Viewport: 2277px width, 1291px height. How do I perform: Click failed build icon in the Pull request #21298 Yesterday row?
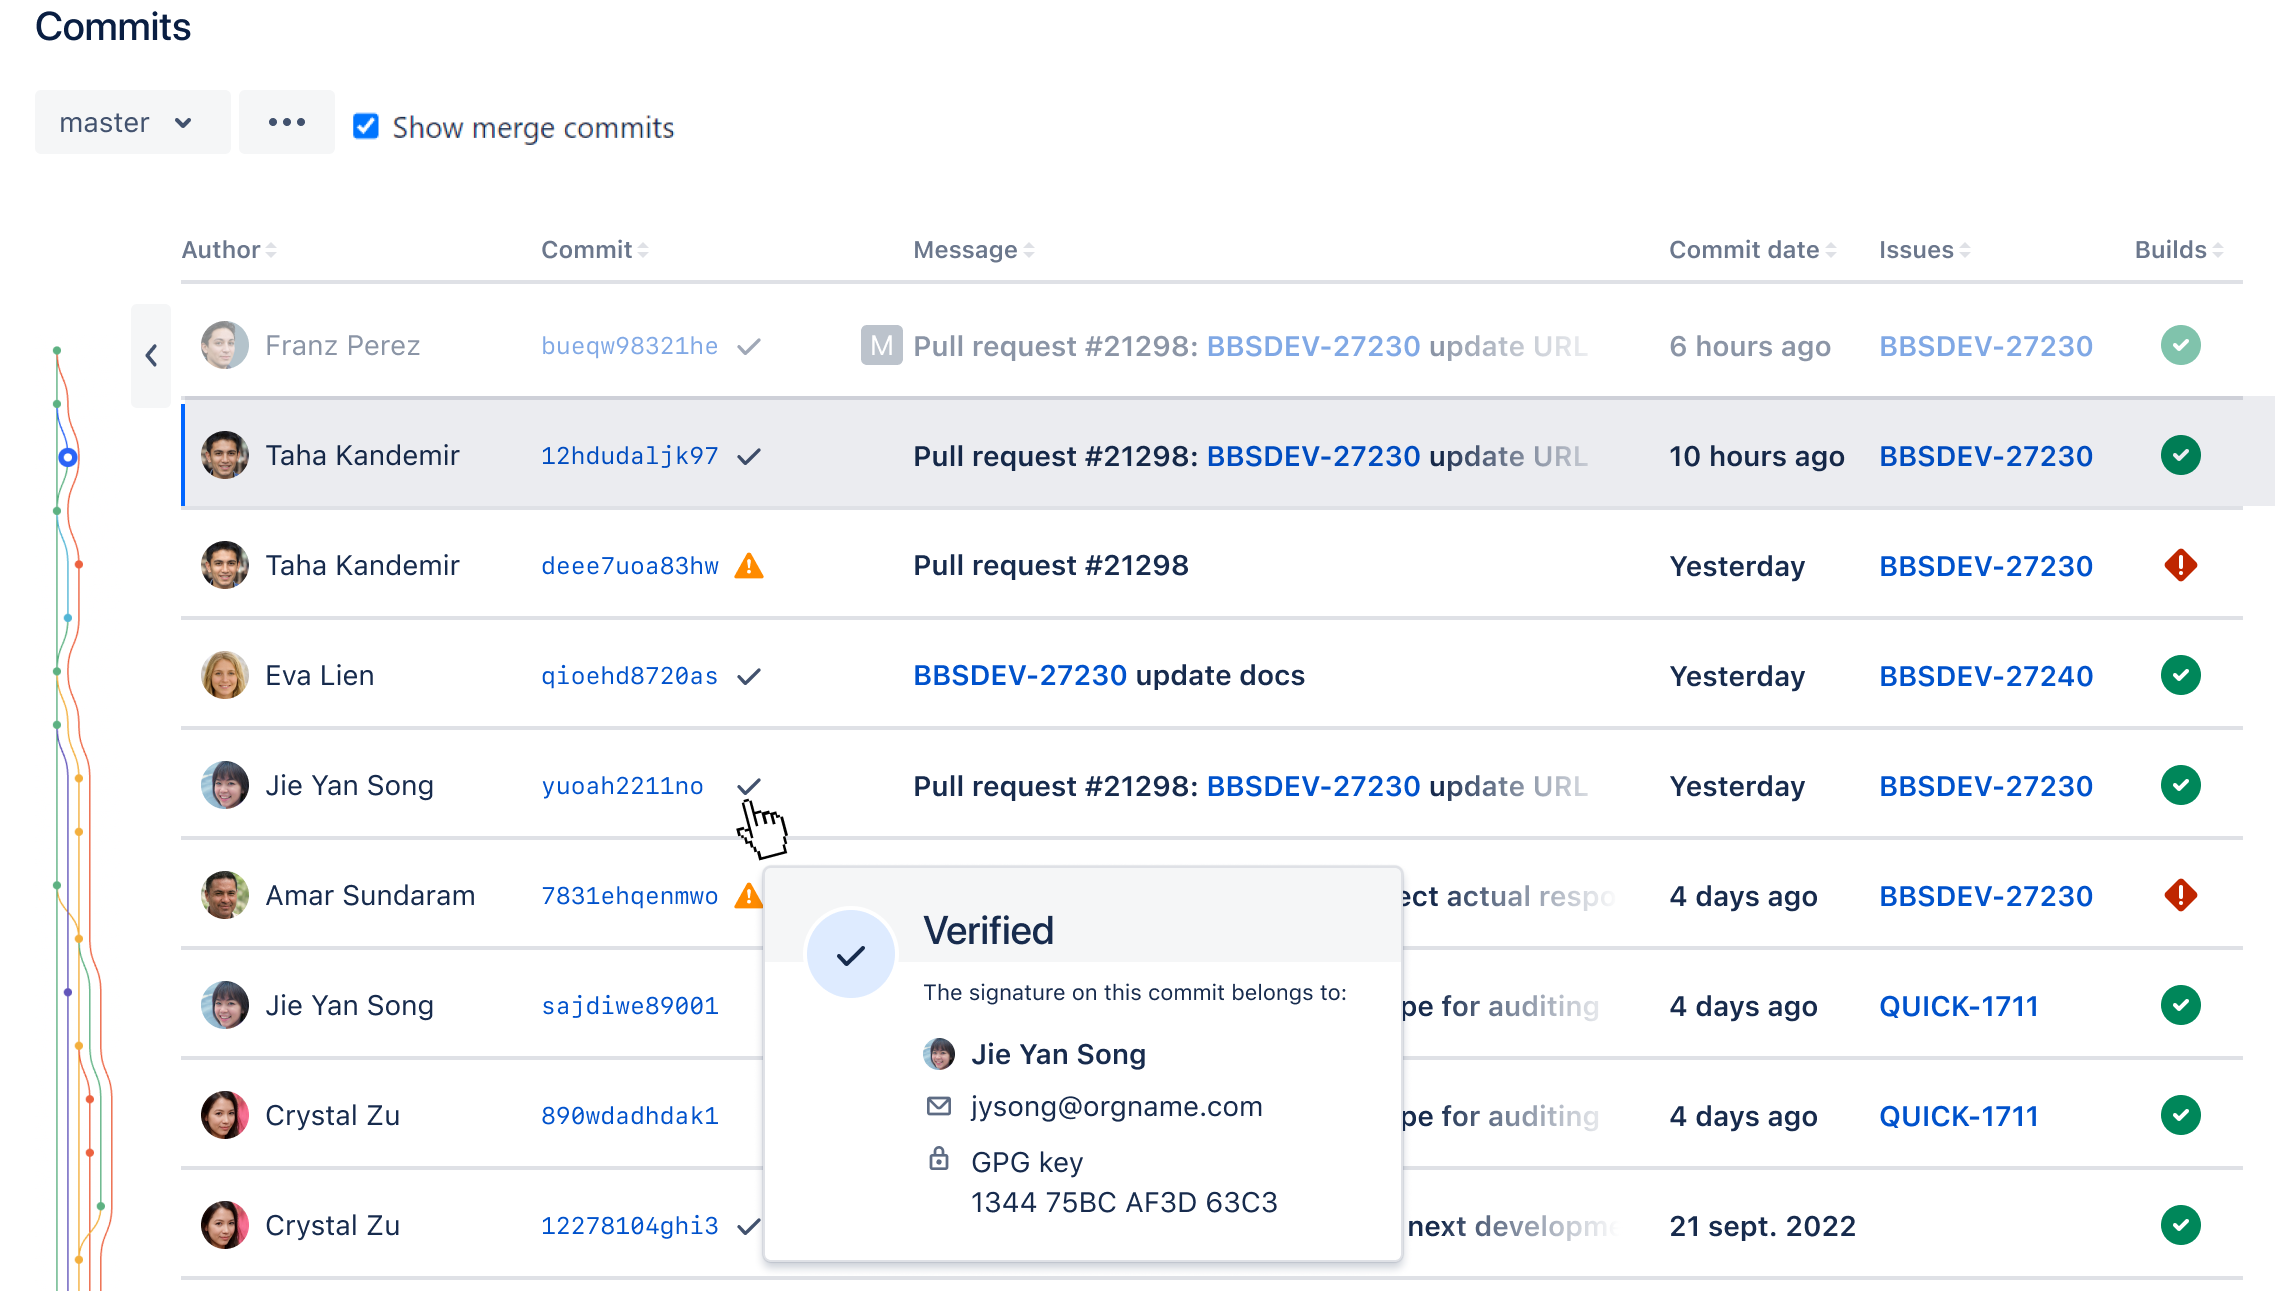(x=2180, y=566)
